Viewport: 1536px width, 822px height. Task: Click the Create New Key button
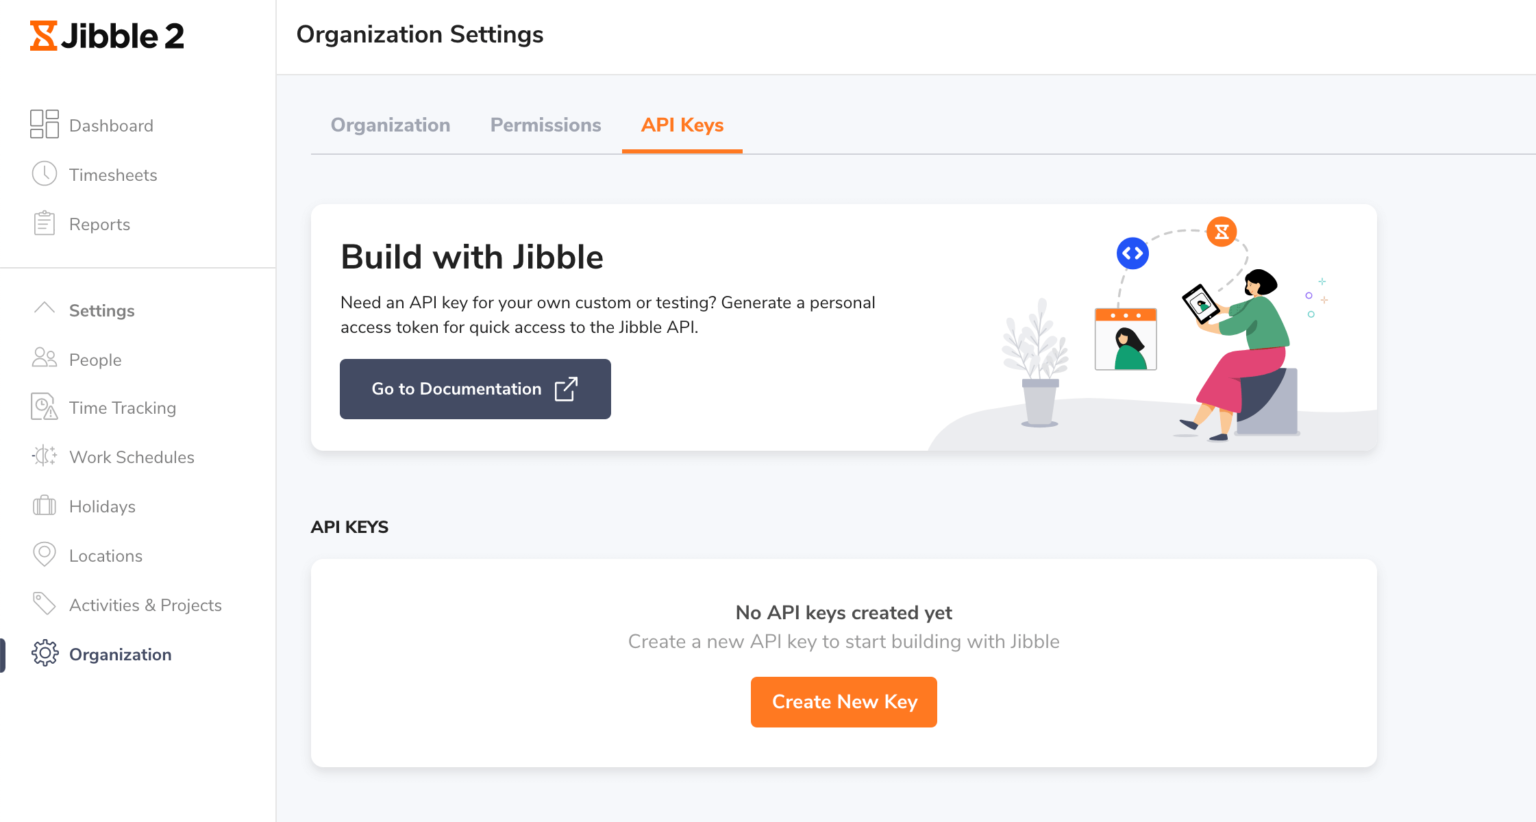[843, 701]
